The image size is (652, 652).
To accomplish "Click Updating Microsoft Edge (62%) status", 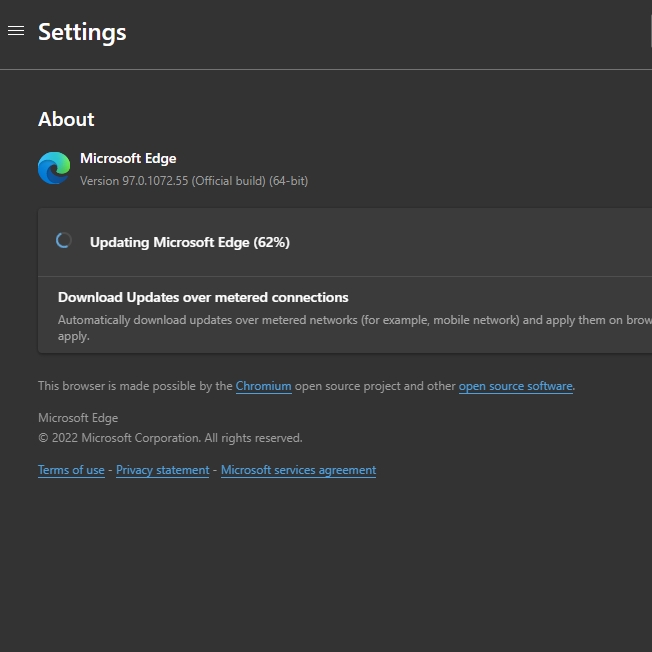I will point(190,242).
